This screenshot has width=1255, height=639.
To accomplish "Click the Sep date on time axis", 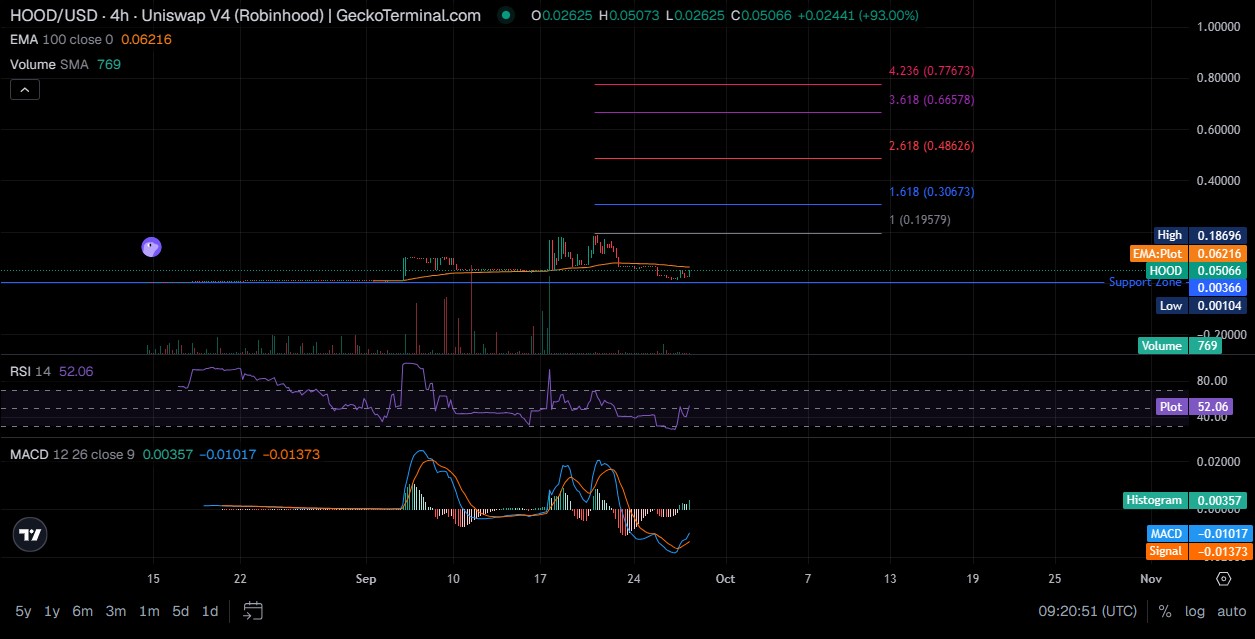I will click(x=365, y=578).
